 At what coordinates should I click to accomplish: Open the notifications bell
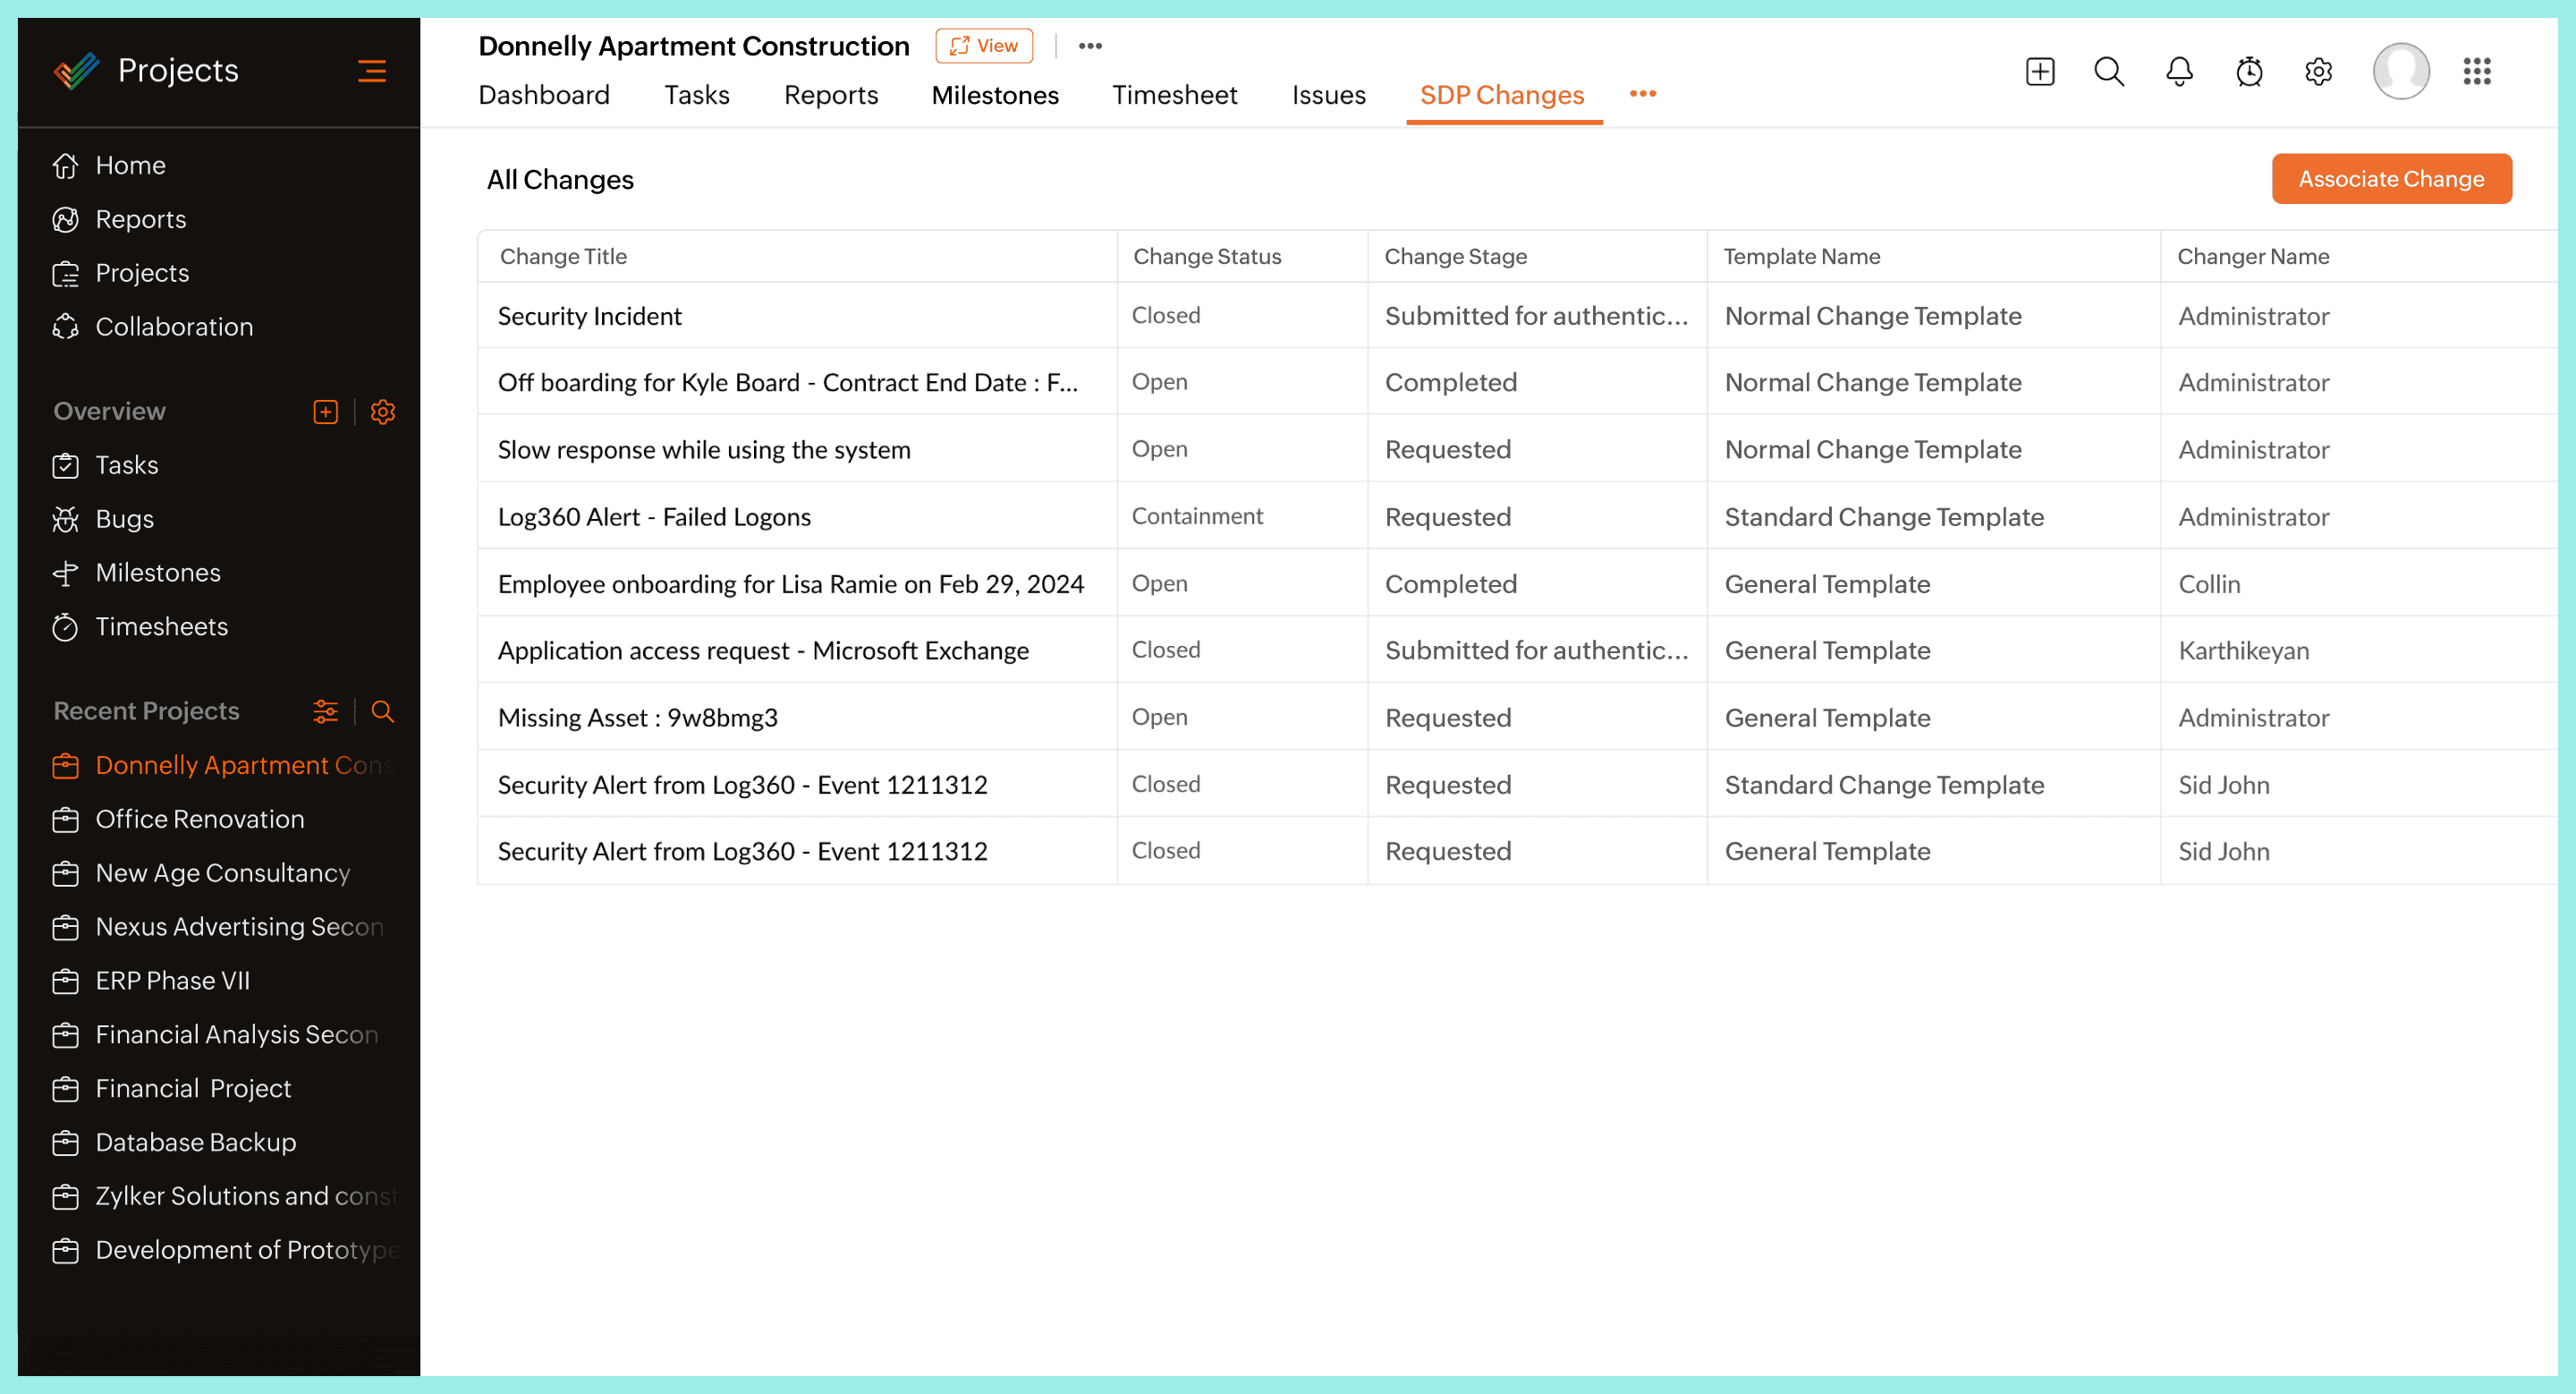tap(2179, 71)
